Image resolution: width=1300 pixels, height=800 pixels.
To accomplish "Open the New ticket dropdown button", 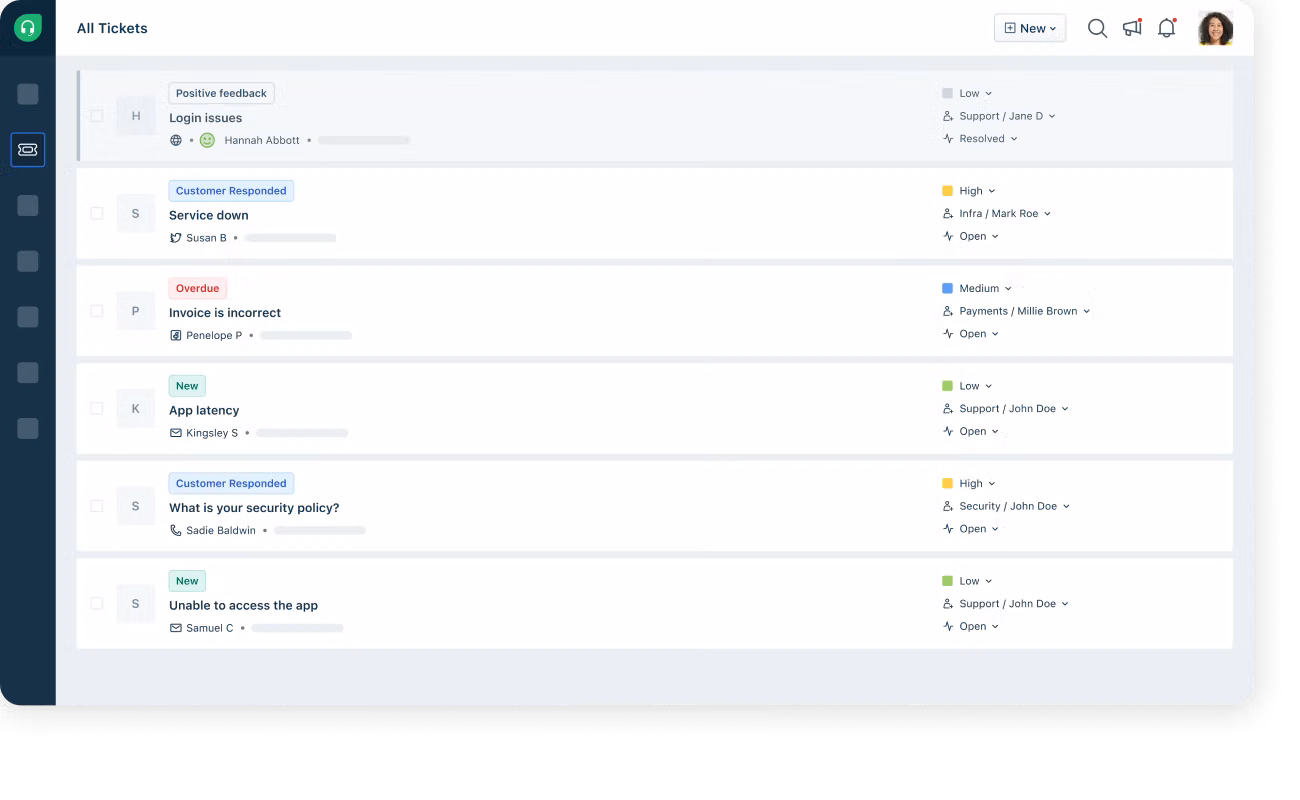I will tap(1029, 29).
